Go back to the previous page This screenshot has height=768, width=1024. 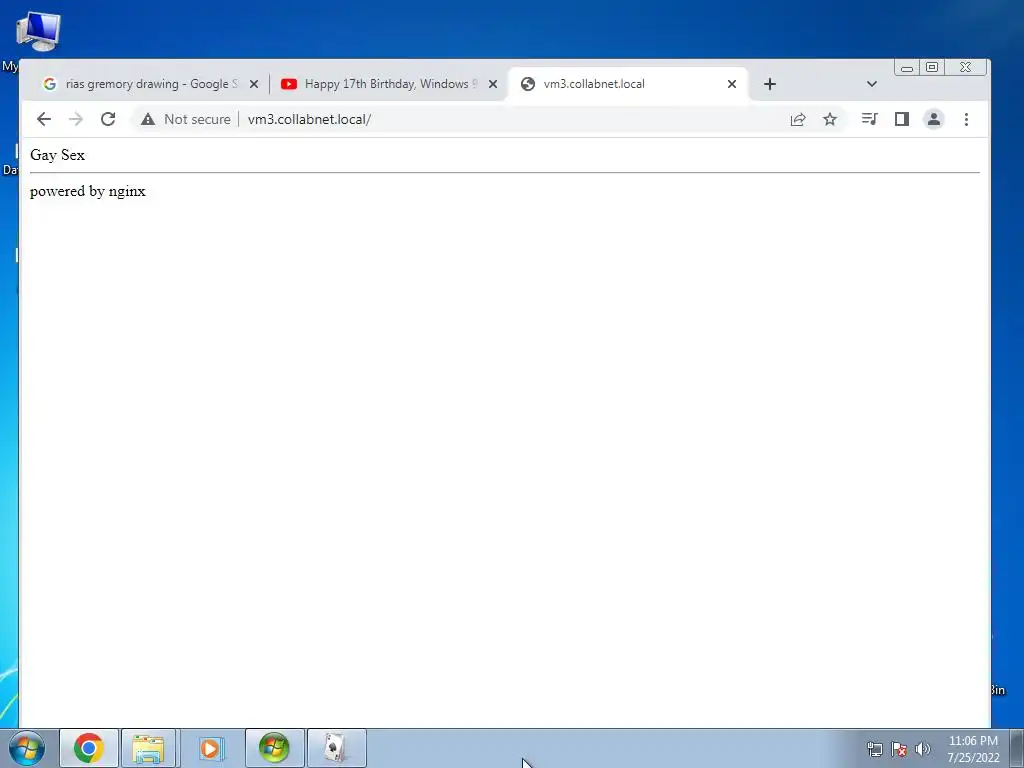tap(44, 119)
